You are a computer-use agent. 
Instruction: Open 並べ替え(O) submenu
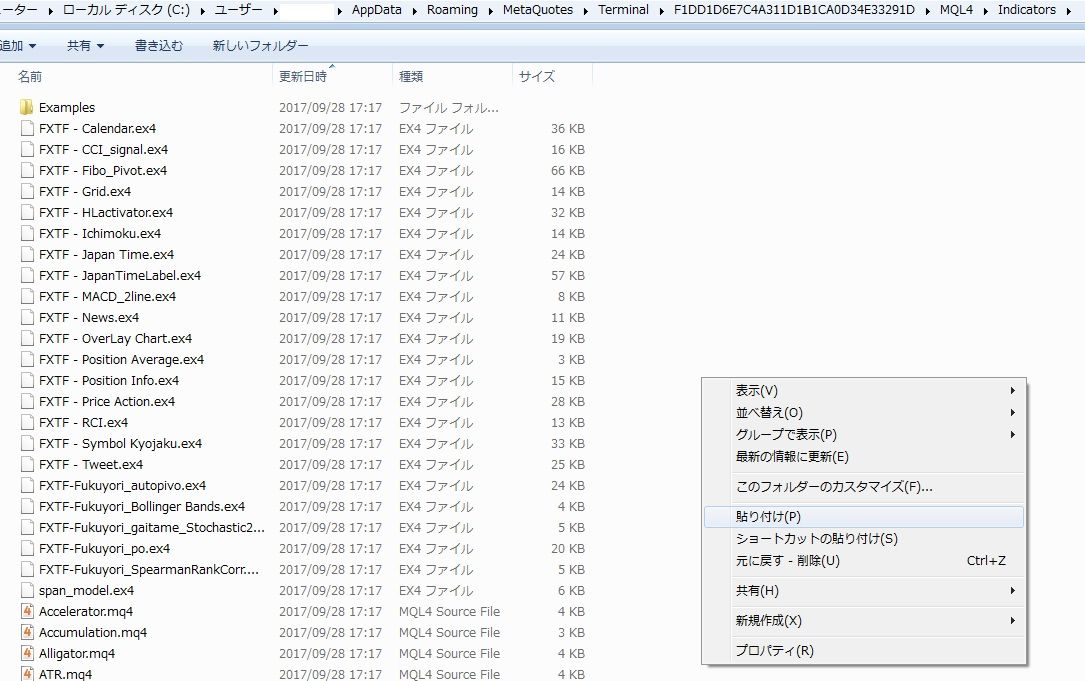[864, 412]
